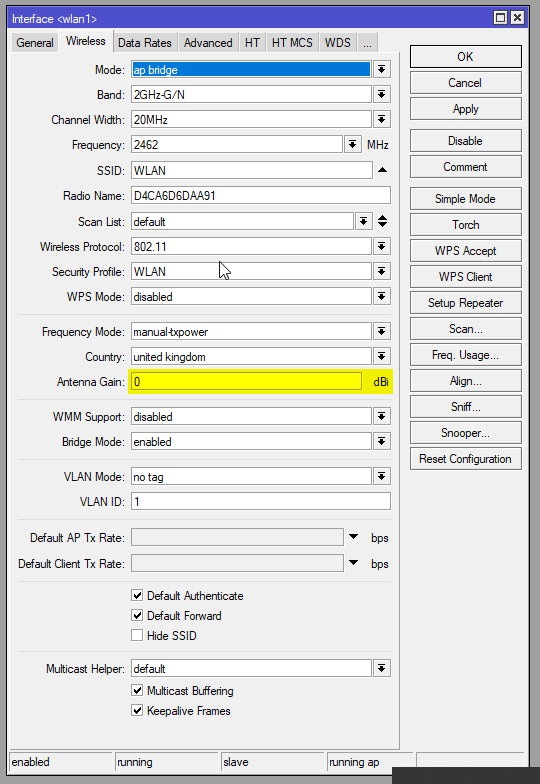
Task: Open the Multicast Helper dropdown
Action: coord(382,668)
